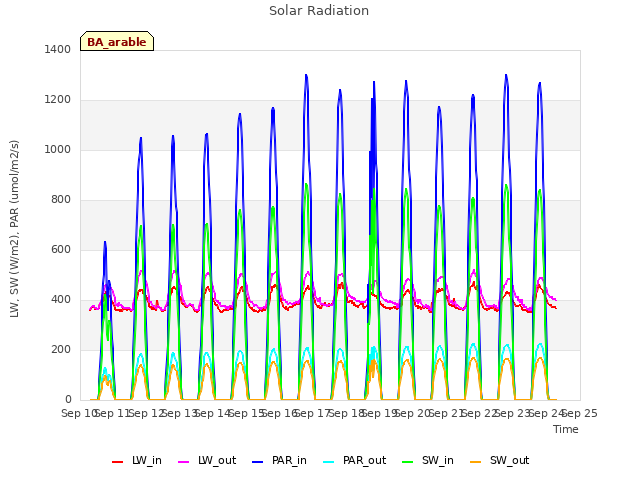Click the 200 y-axis tick label

coord(61,349)
